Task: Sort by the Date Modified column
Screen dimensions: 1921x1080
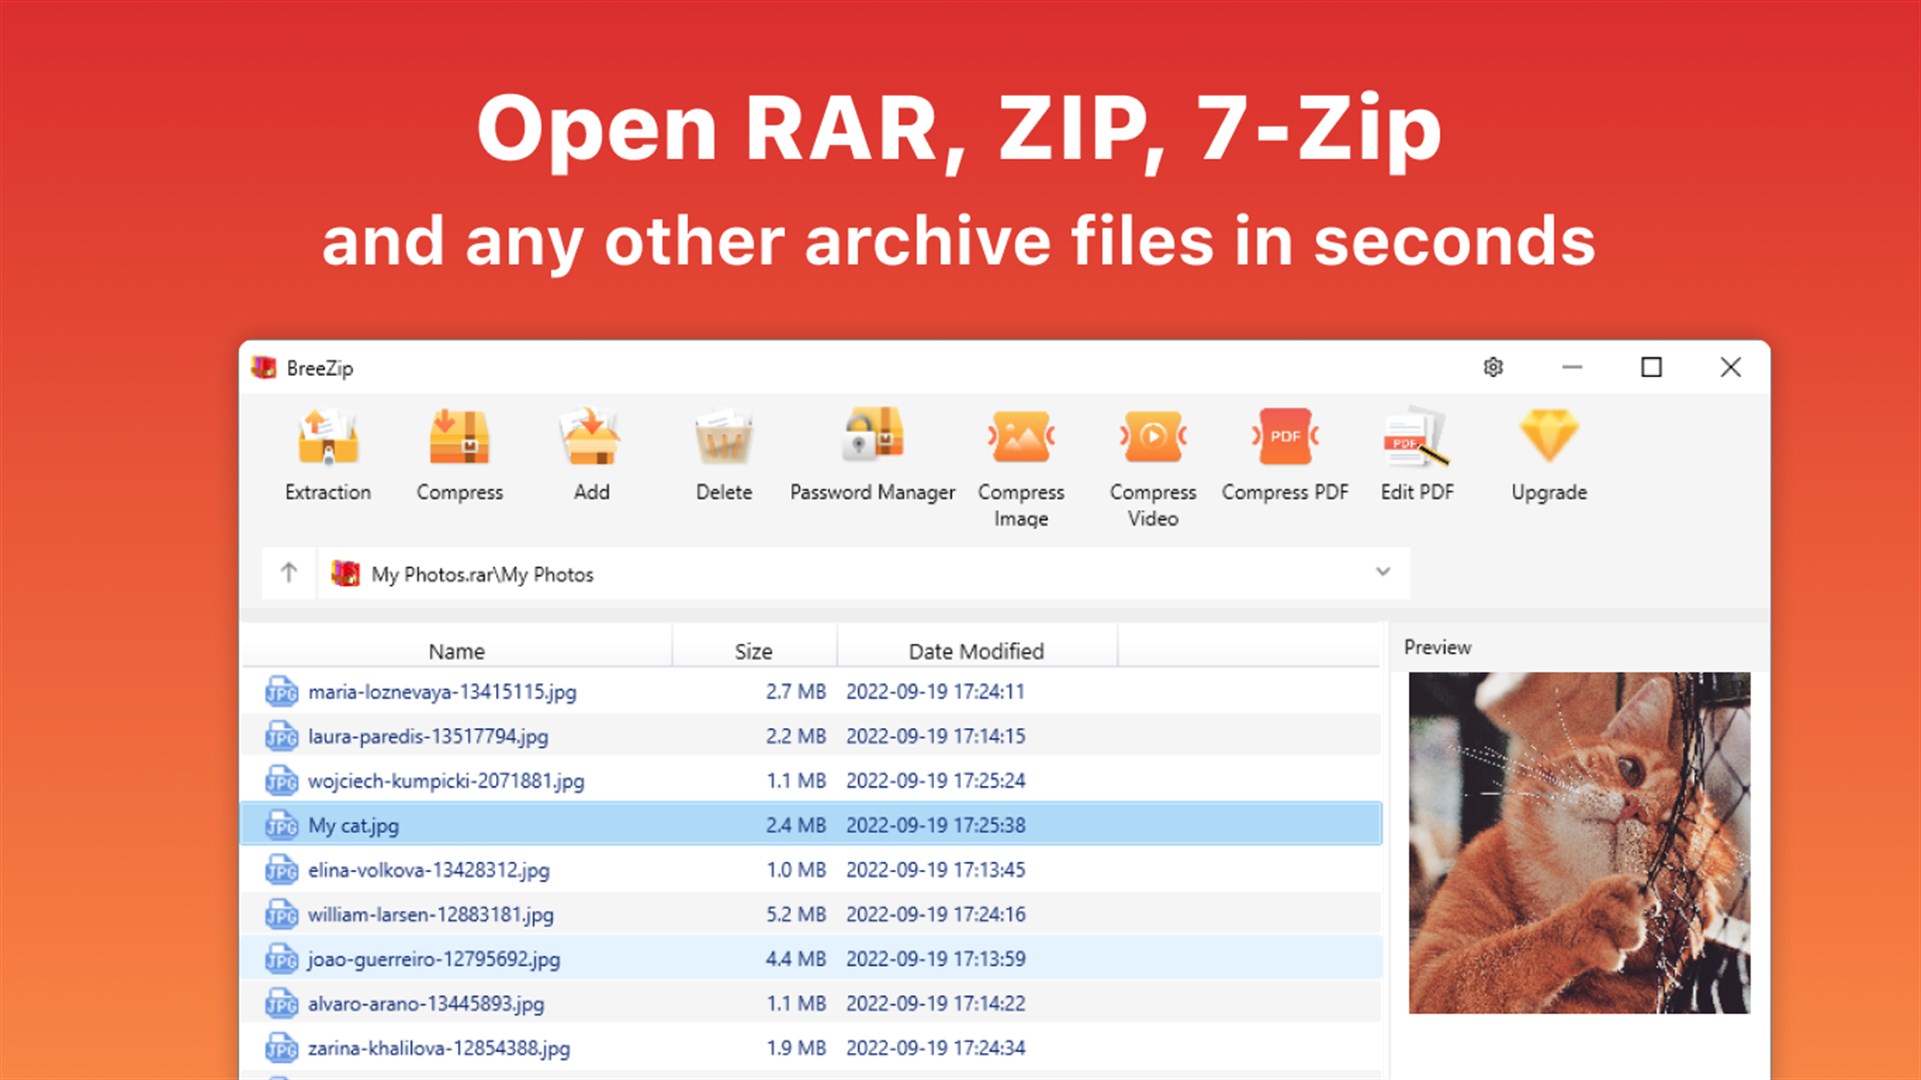Action: pyautogui.click(x=975, y=650)
